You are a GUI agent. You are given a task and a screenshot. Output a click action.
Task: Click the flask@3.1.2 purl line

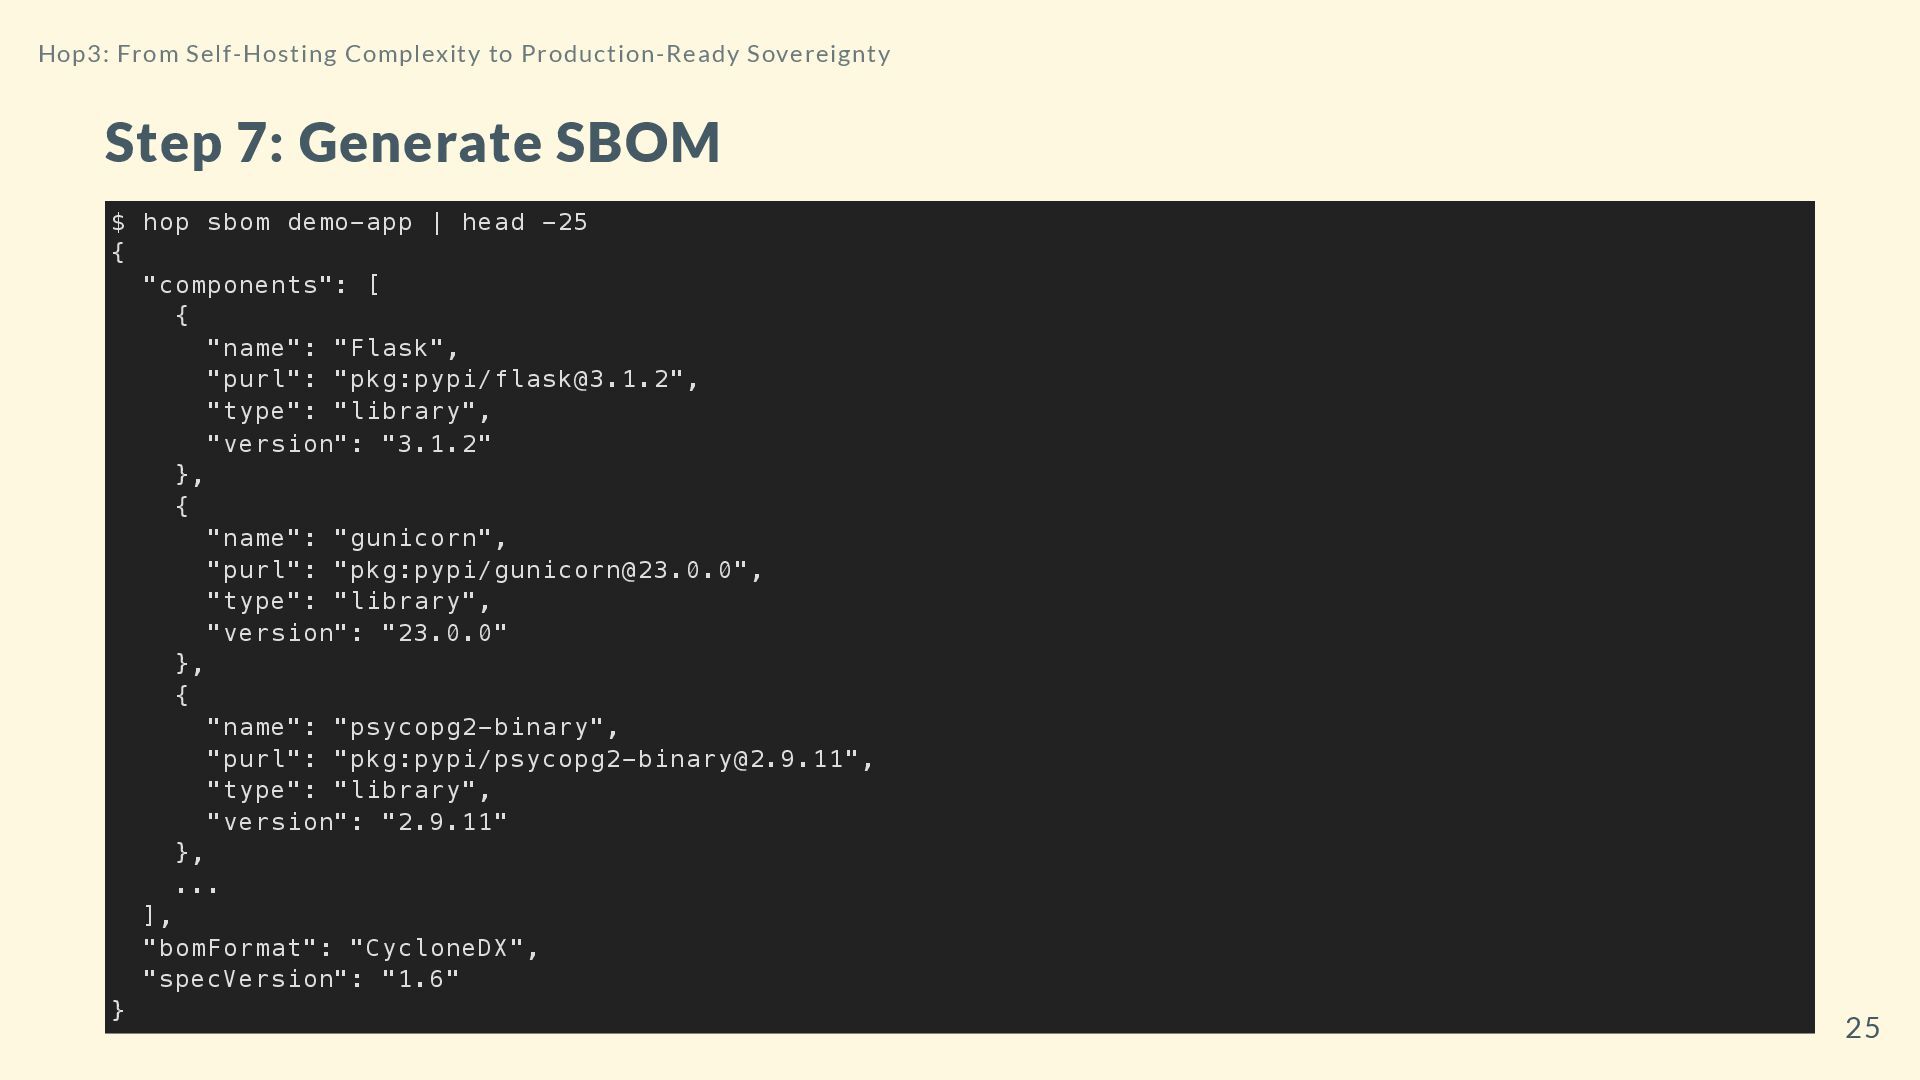(x=452, y=379)
